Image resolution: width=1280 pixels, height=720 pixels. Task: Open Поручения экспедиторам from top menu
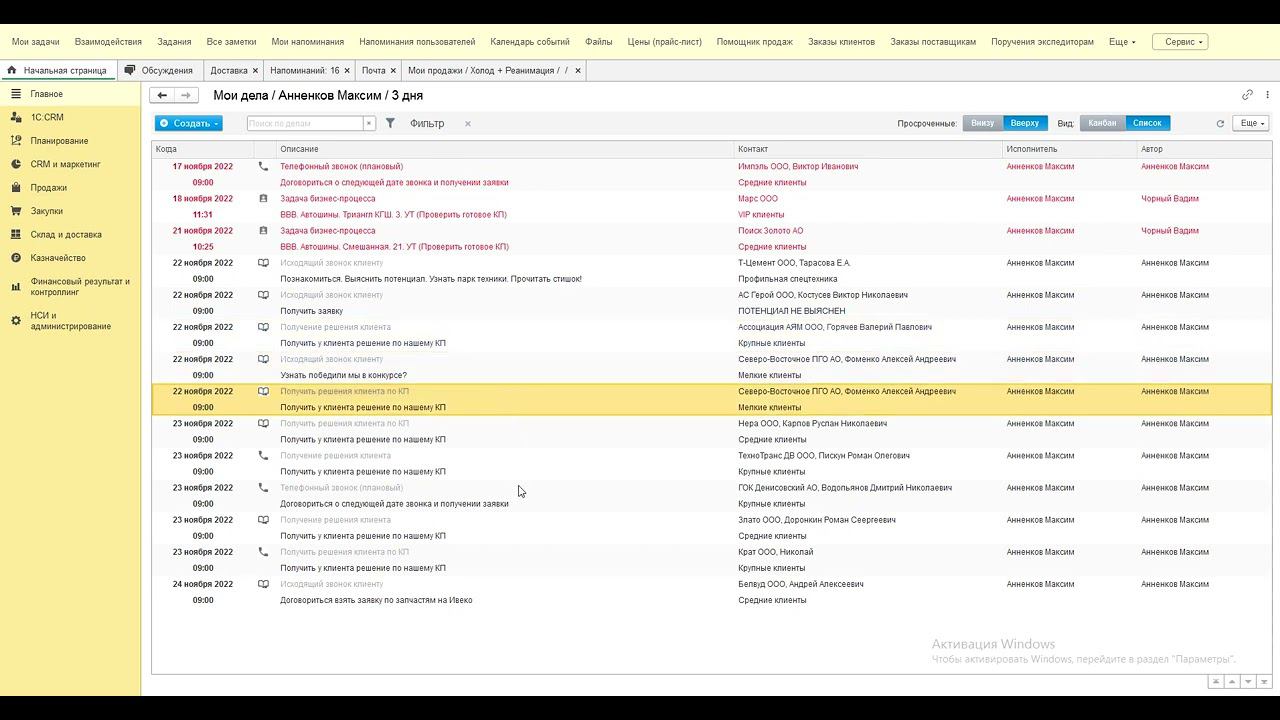tap(1042, 42)
